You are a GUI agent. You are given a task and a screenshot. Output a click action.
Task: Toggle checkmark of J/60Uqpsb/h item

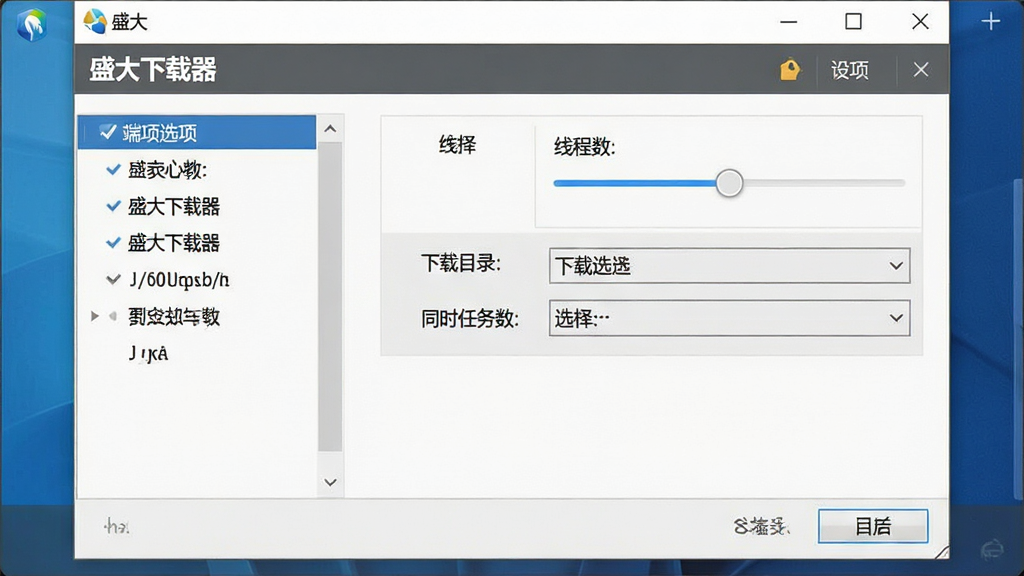click(113, 280)
